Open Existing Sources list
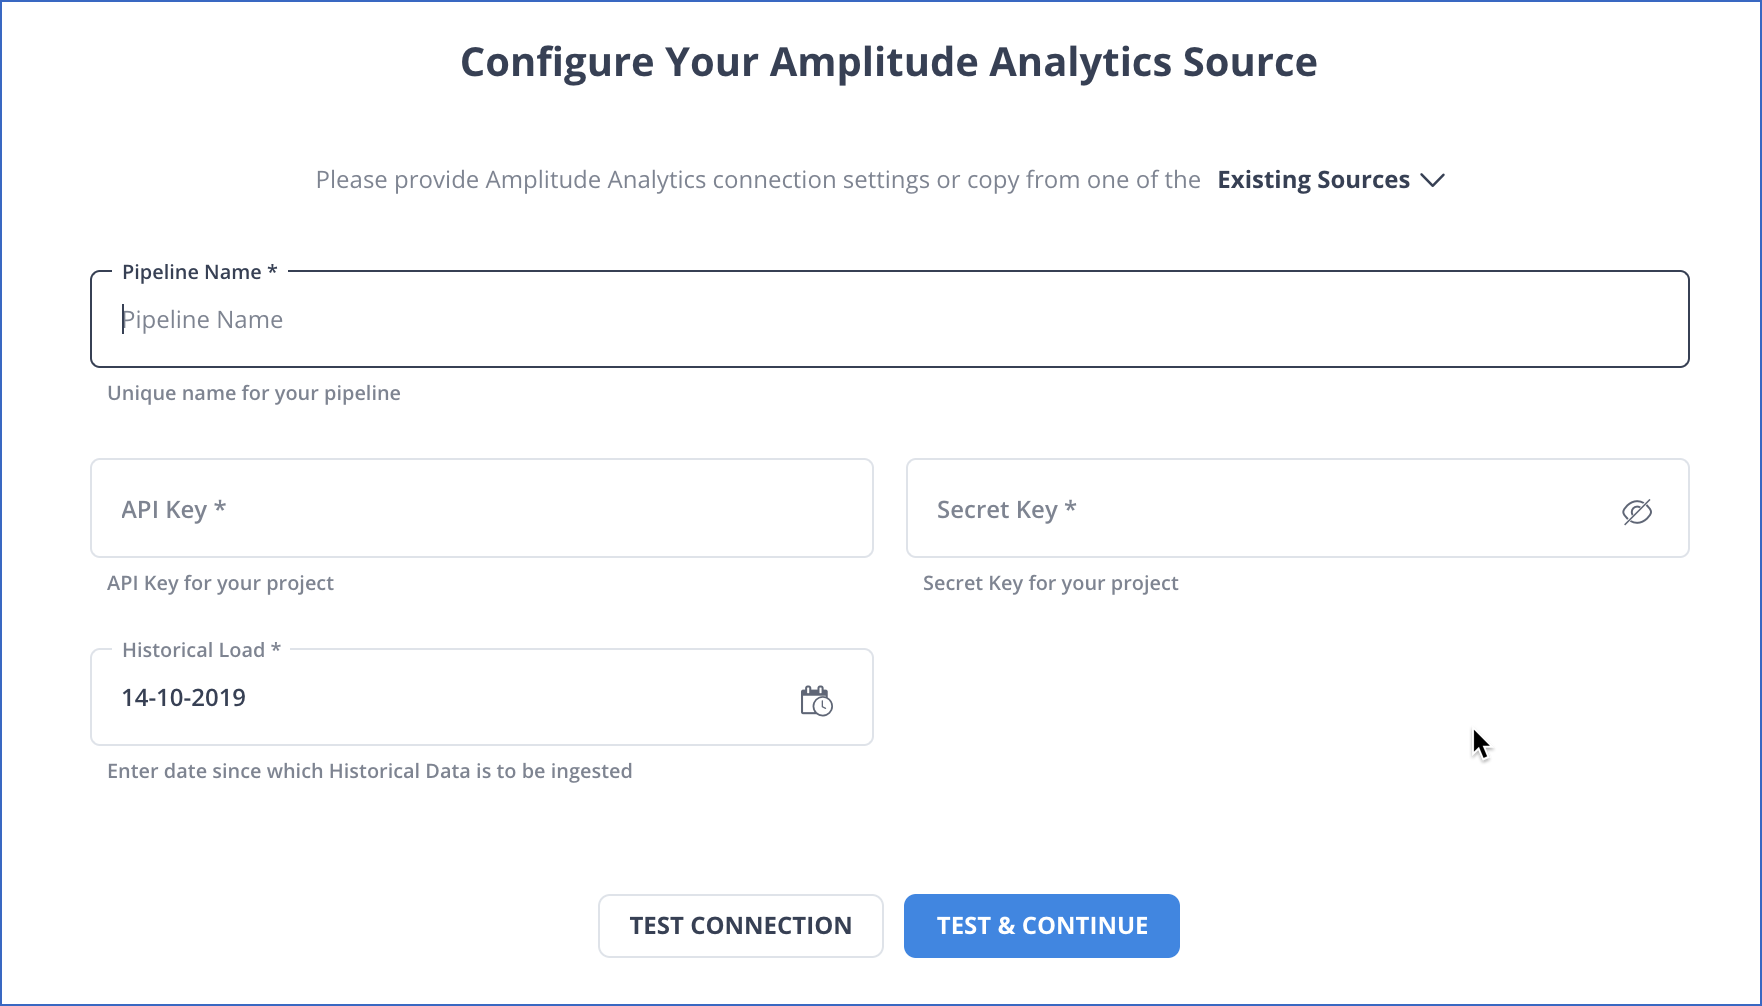 pyautogui.click(x=1330, y=180)
